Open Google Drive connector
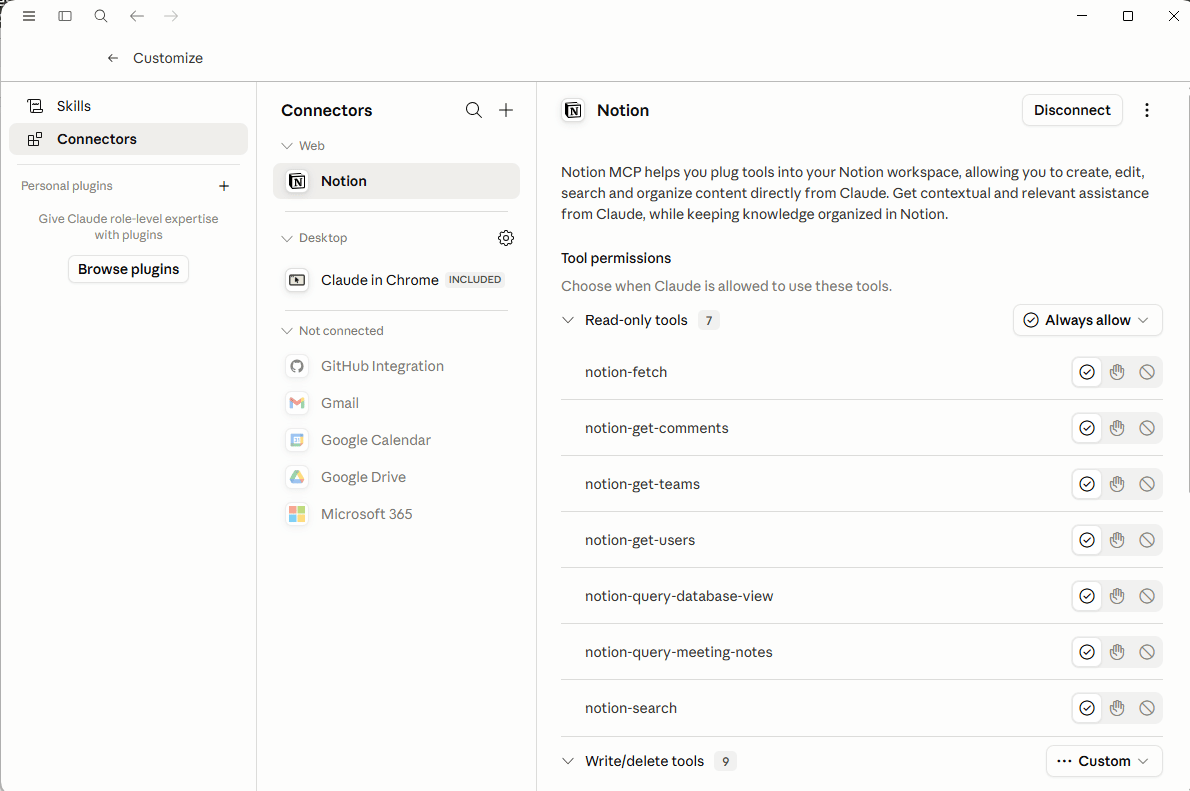 [x=396, y=477]
